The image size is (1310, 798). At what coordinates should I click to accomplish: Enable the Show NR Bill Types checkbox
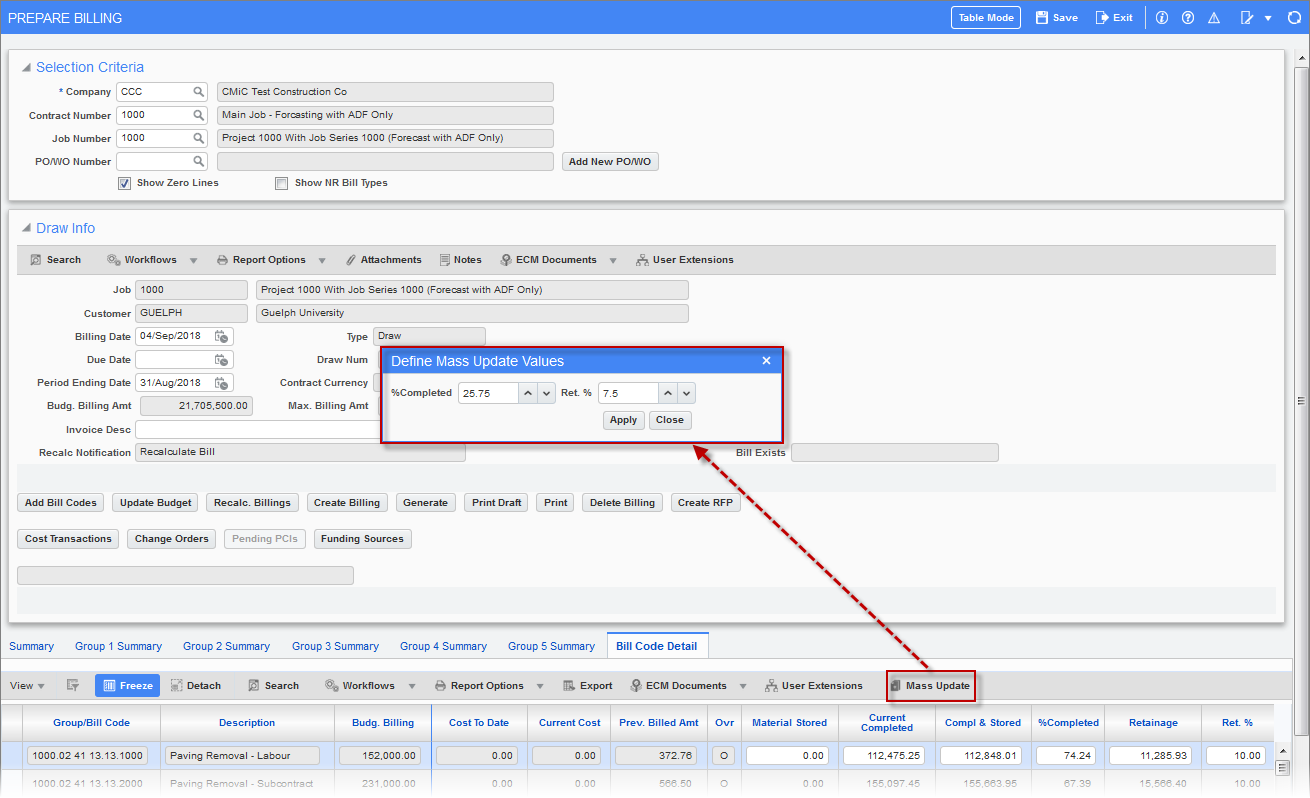282,183
